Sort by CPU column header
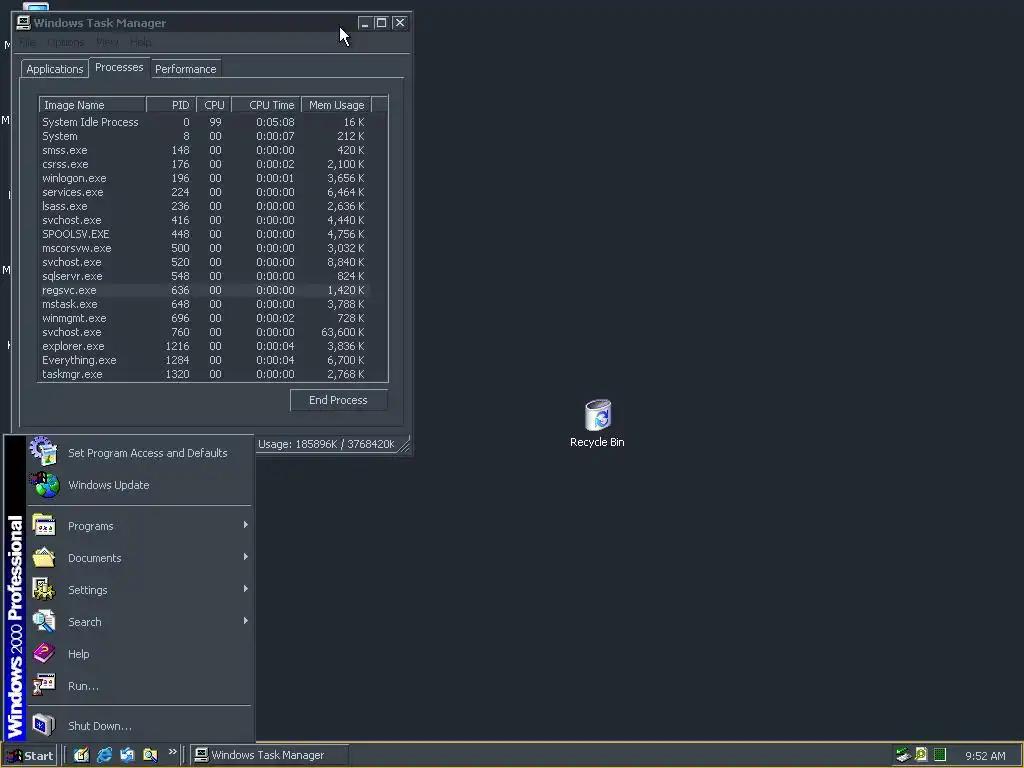This screenshot has height=768, width=1024. pyautogui.click(x=214, y=105)
